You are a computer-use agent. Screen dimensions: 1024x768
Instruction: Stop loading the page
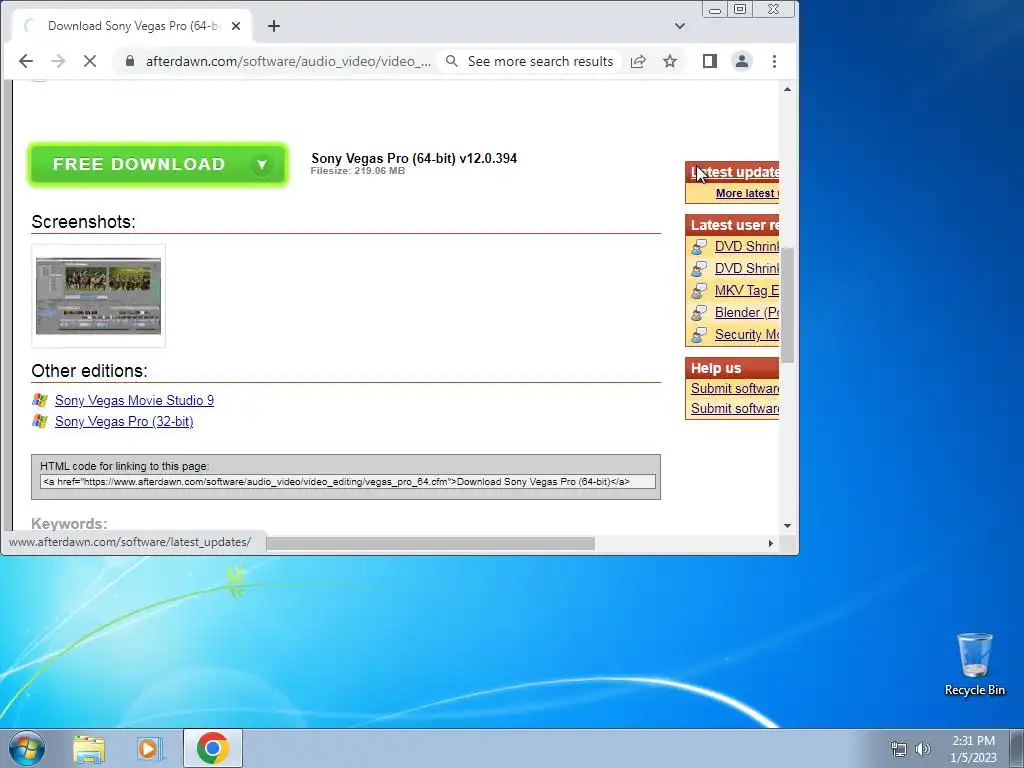[x=90, y=61]
